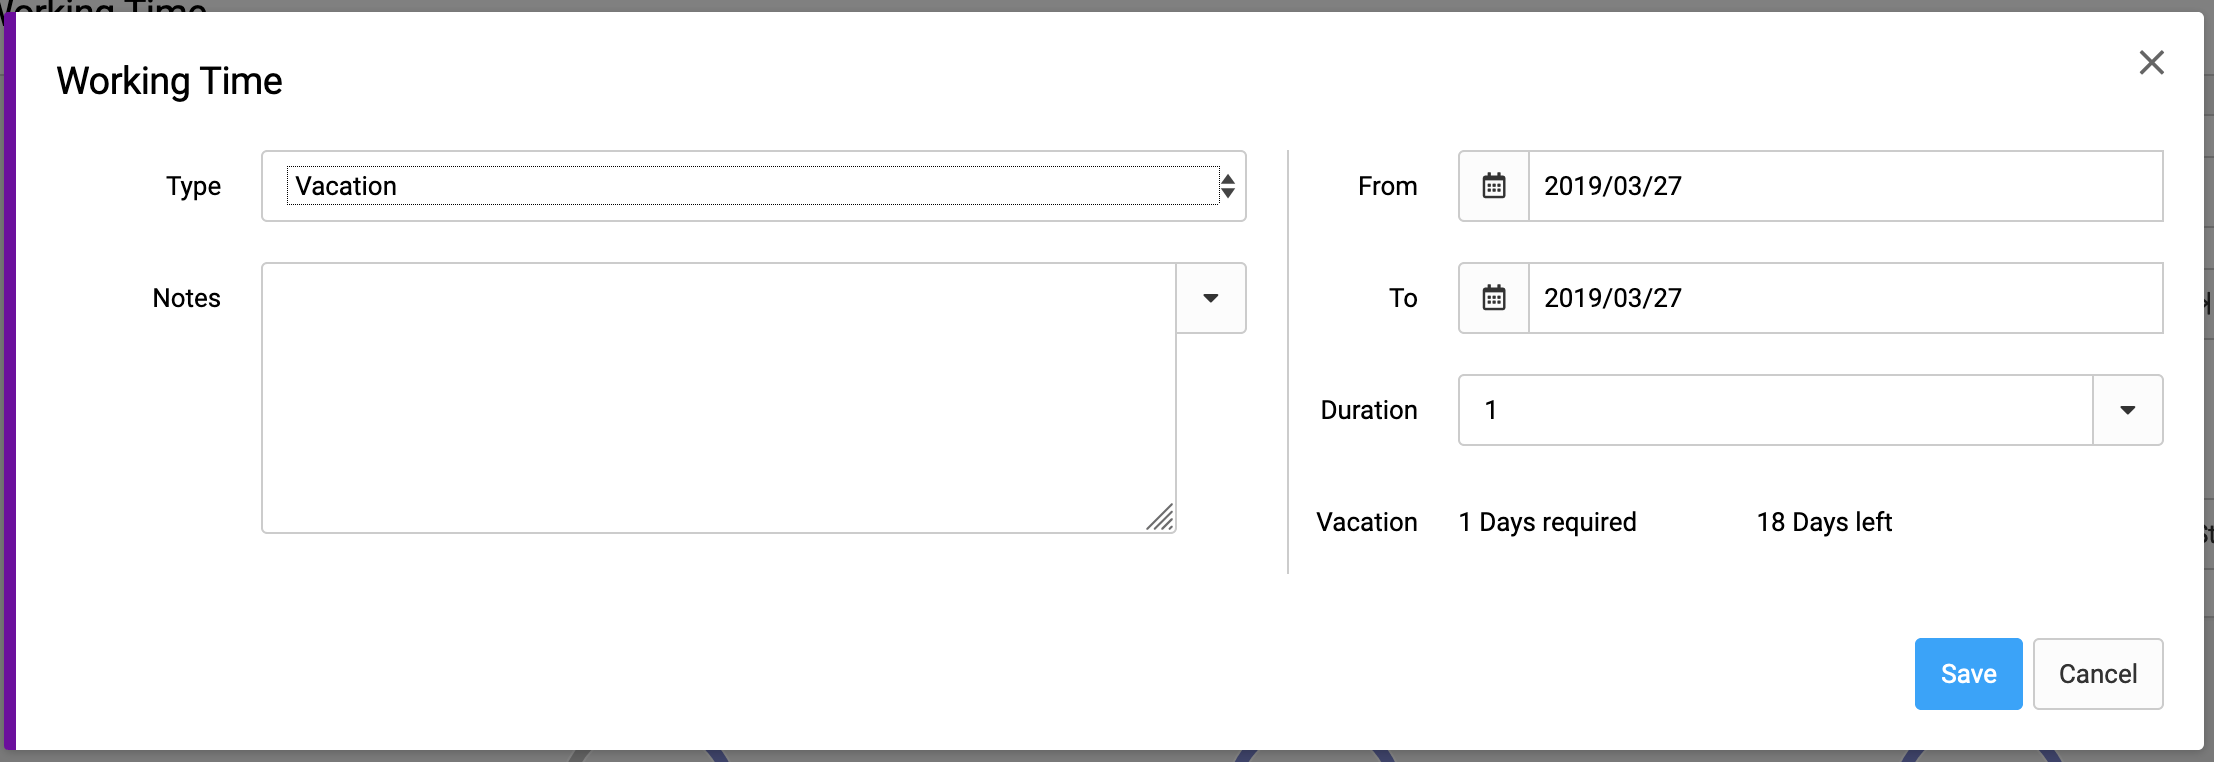Click inside the Notes text area
Image resolution: width=2214 pixels, height=762 pixels.
tap(719, 398)
